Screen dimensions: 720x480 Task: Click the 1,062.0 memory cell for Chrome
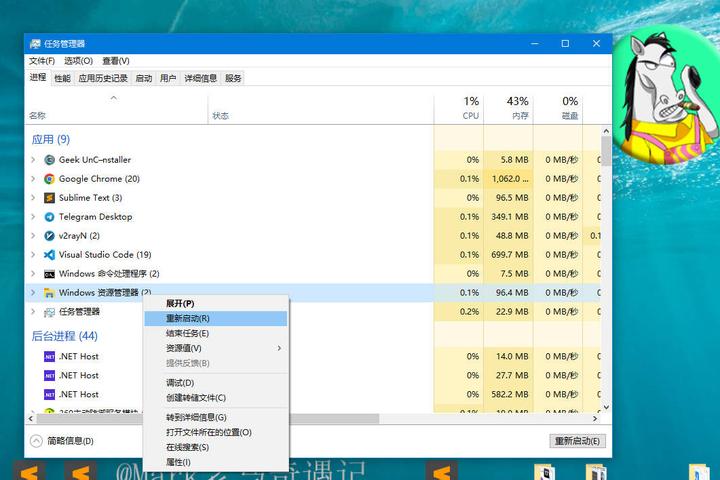click(508, 179)
